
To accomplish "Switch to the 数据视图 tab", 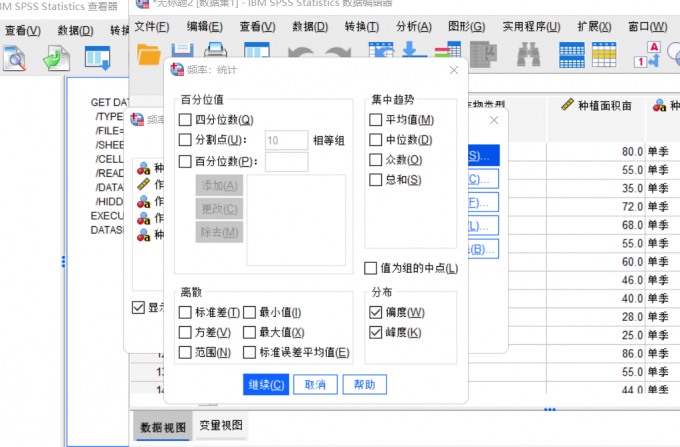I will click(163, 427).
